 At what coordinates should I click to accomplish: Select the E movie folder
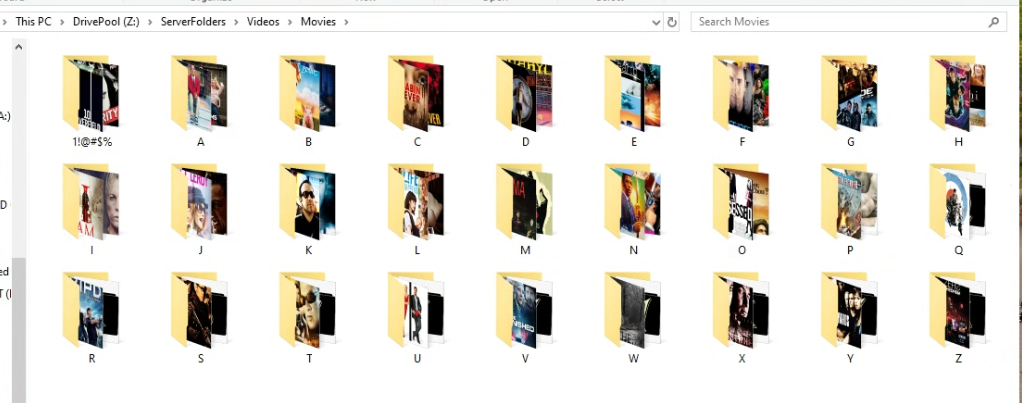632,94
